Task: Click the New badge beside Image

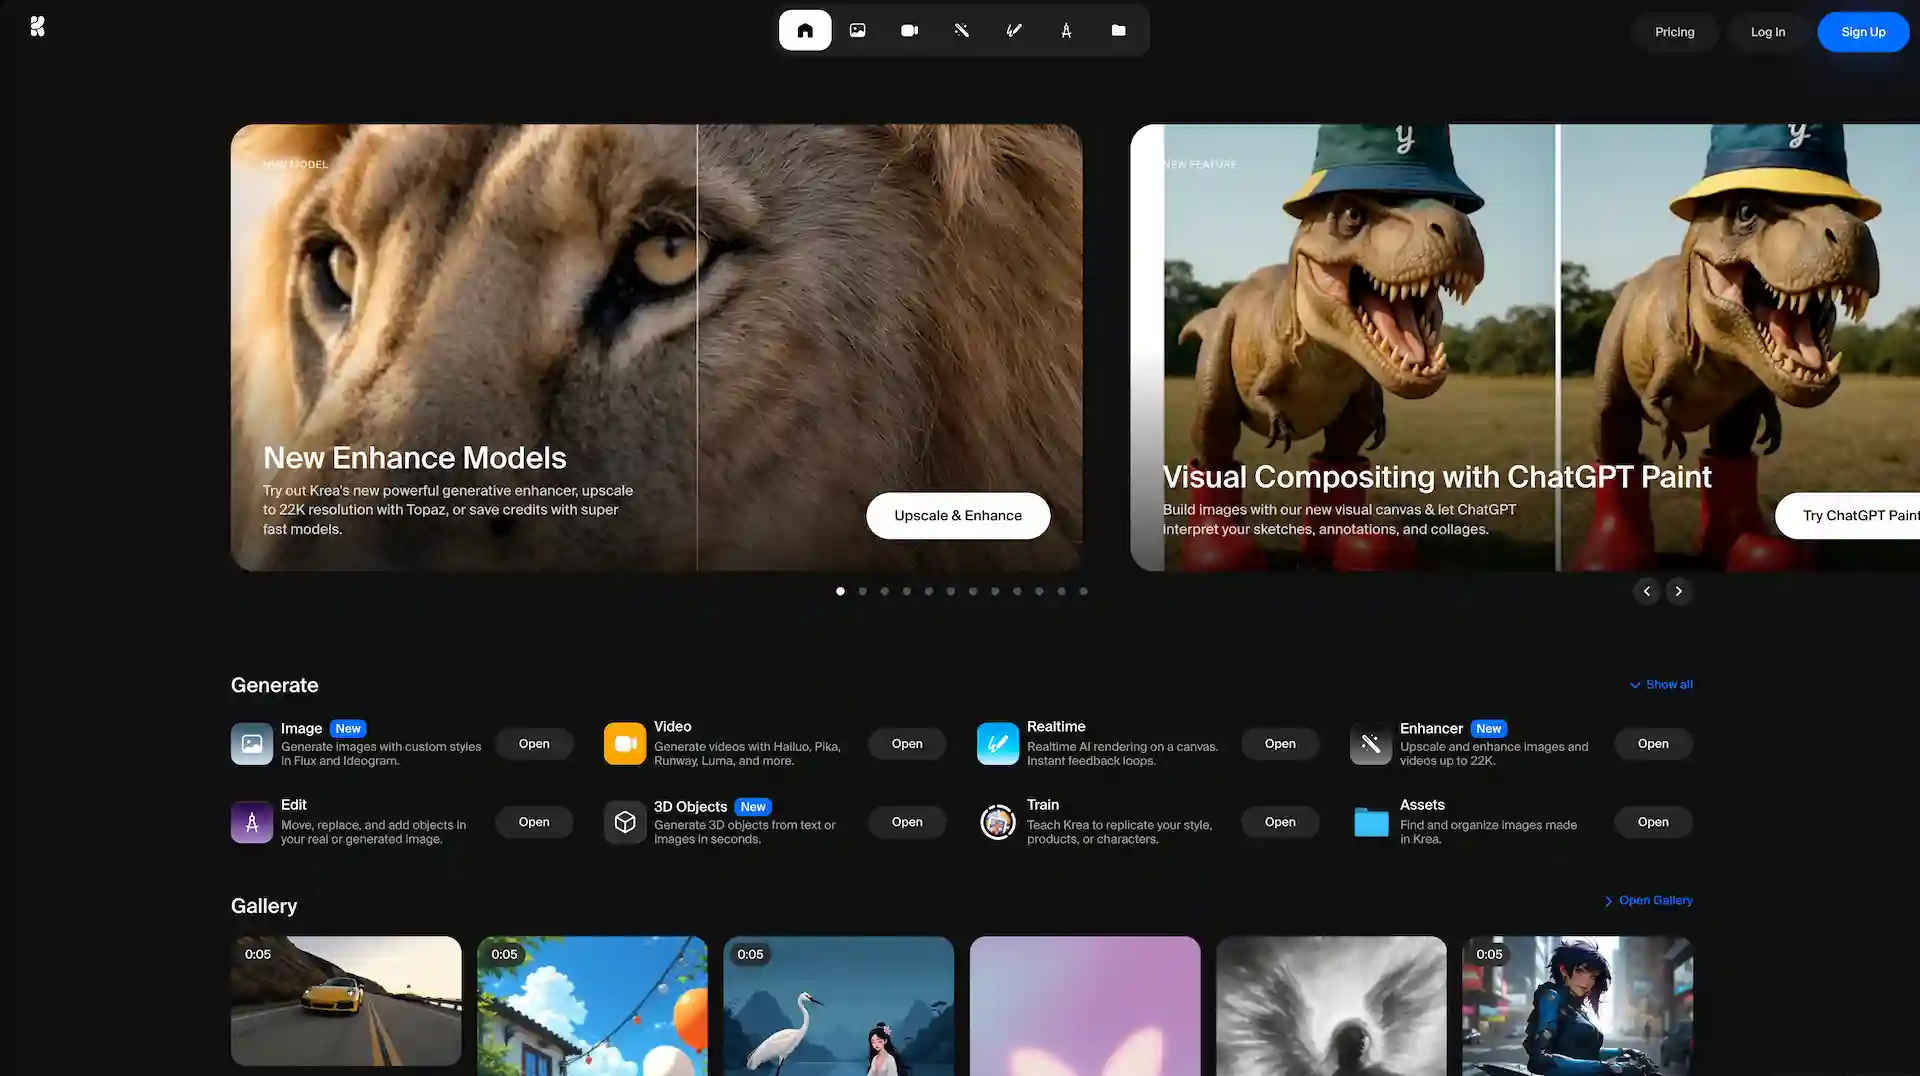Action: pyautogui.click(x=348, y=729)
